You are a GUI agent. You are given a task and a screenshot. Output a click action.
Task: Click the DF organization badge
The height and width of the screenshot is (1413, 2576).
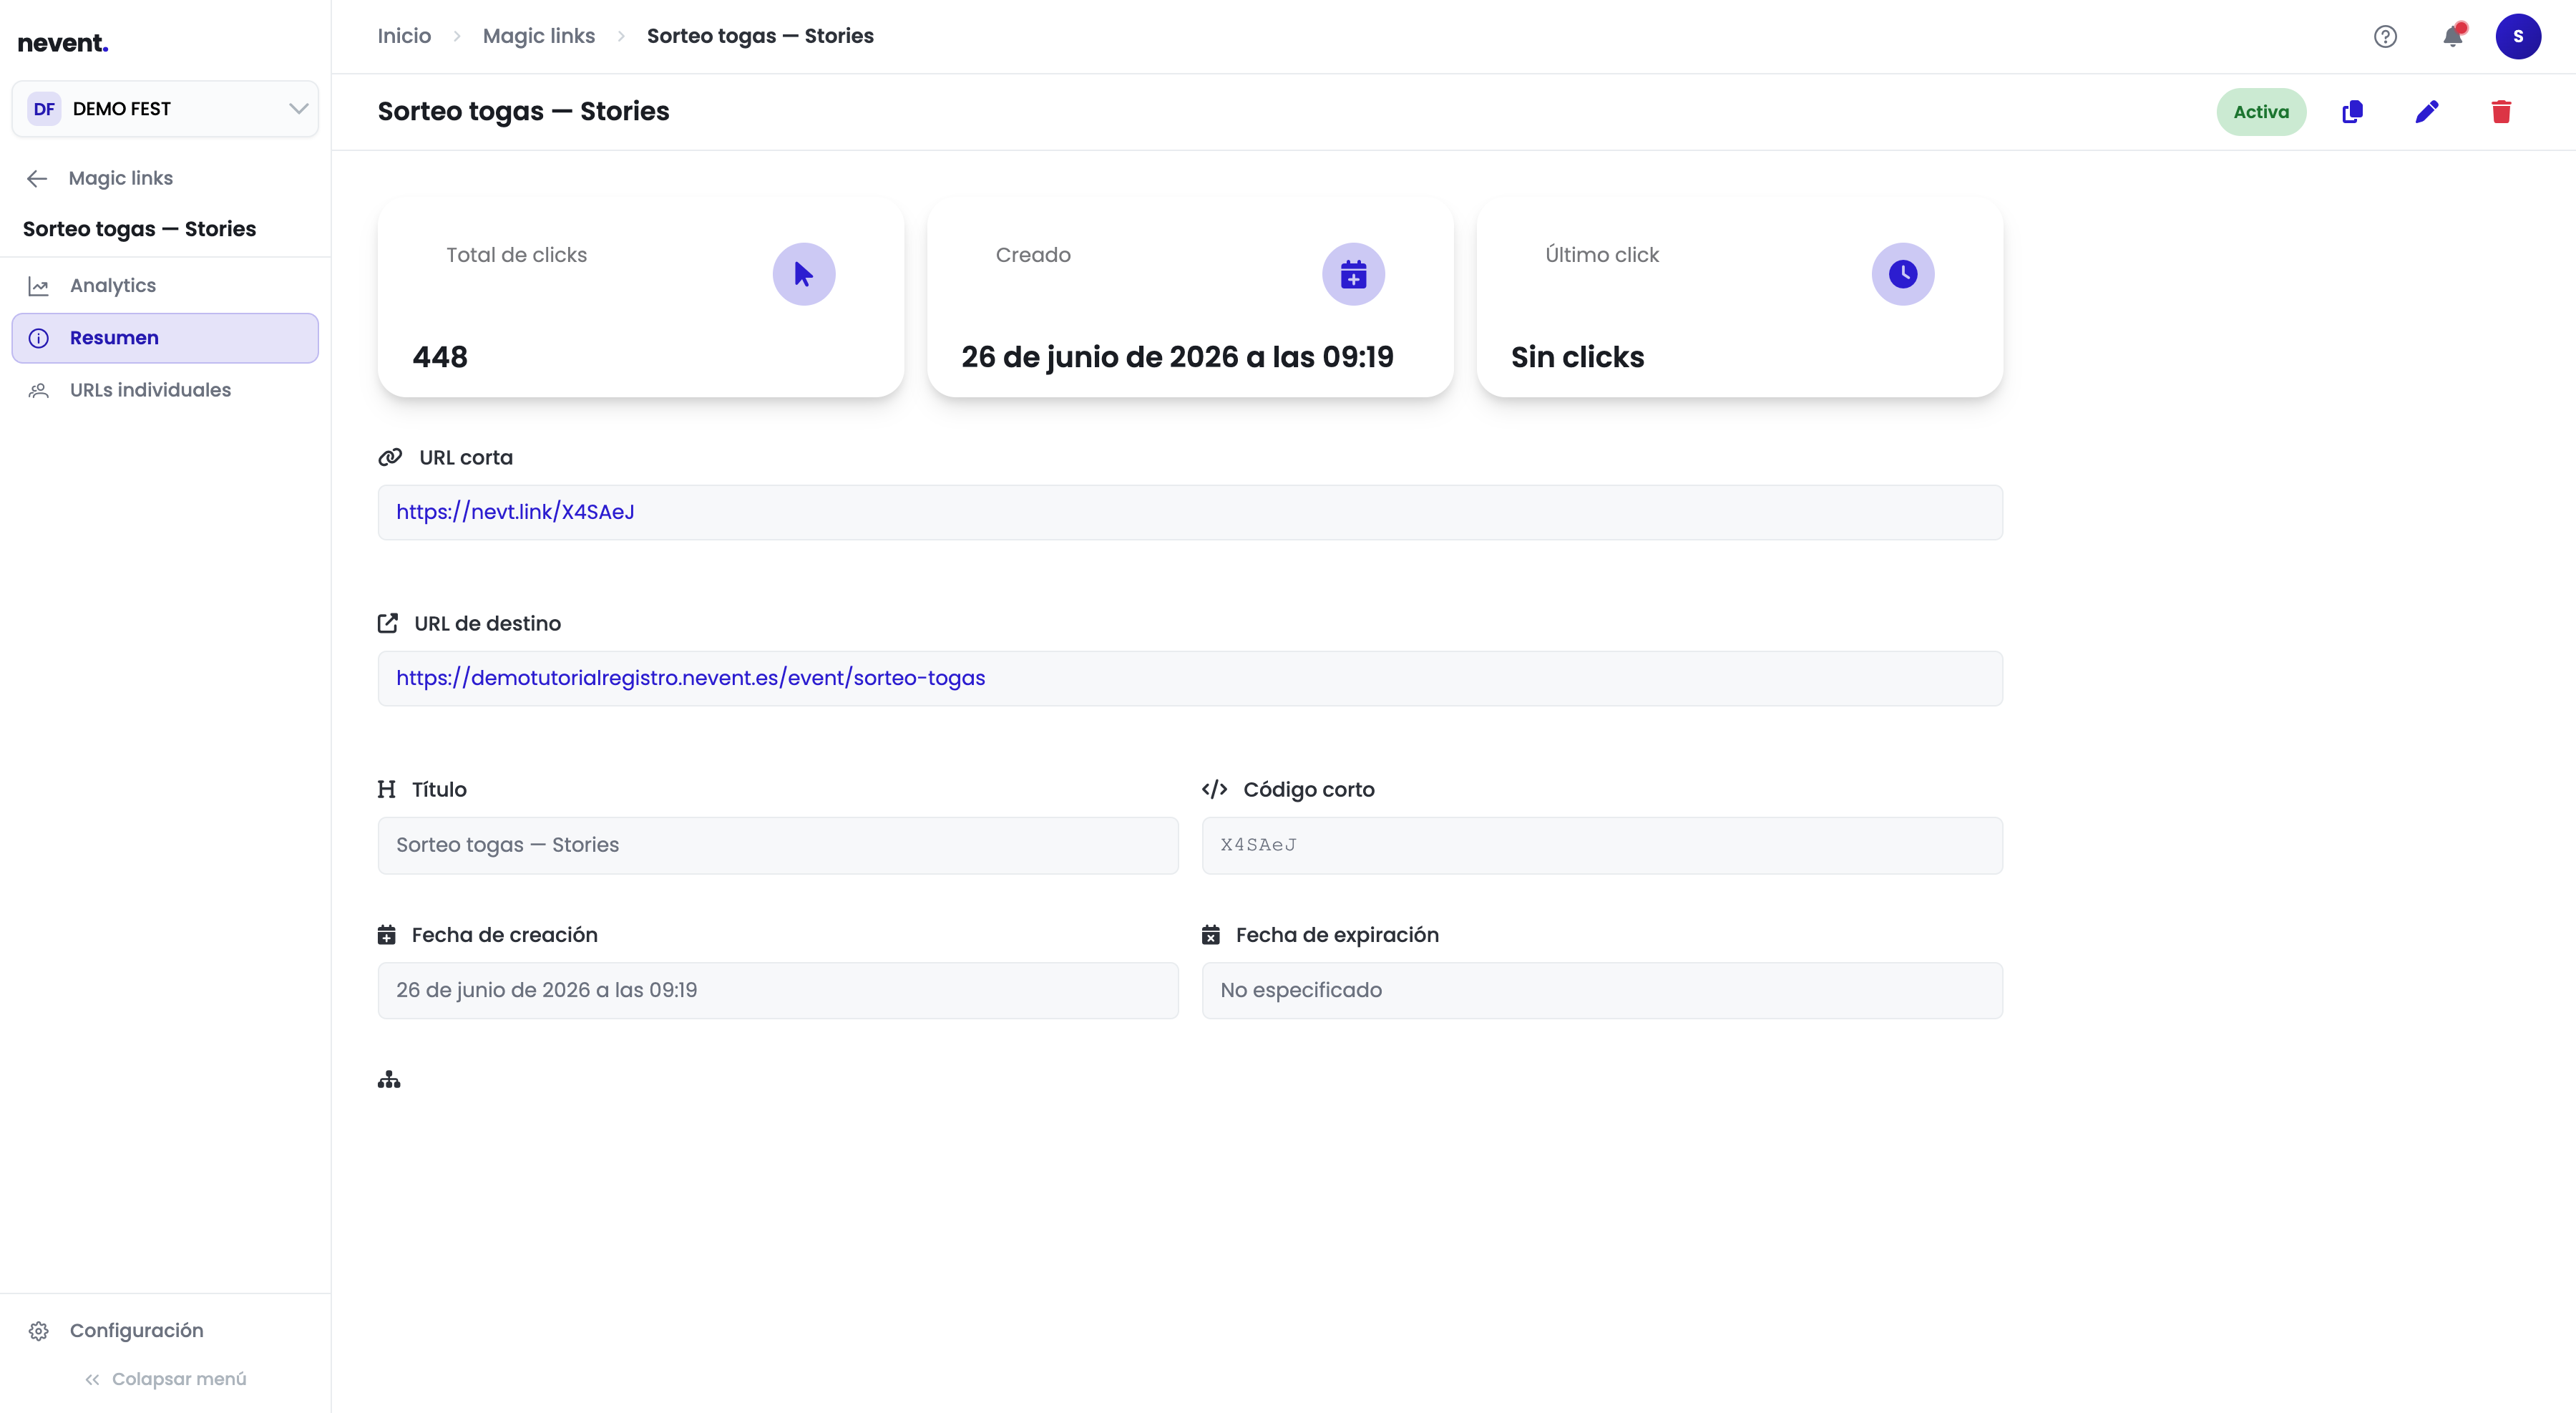point(44,109)
